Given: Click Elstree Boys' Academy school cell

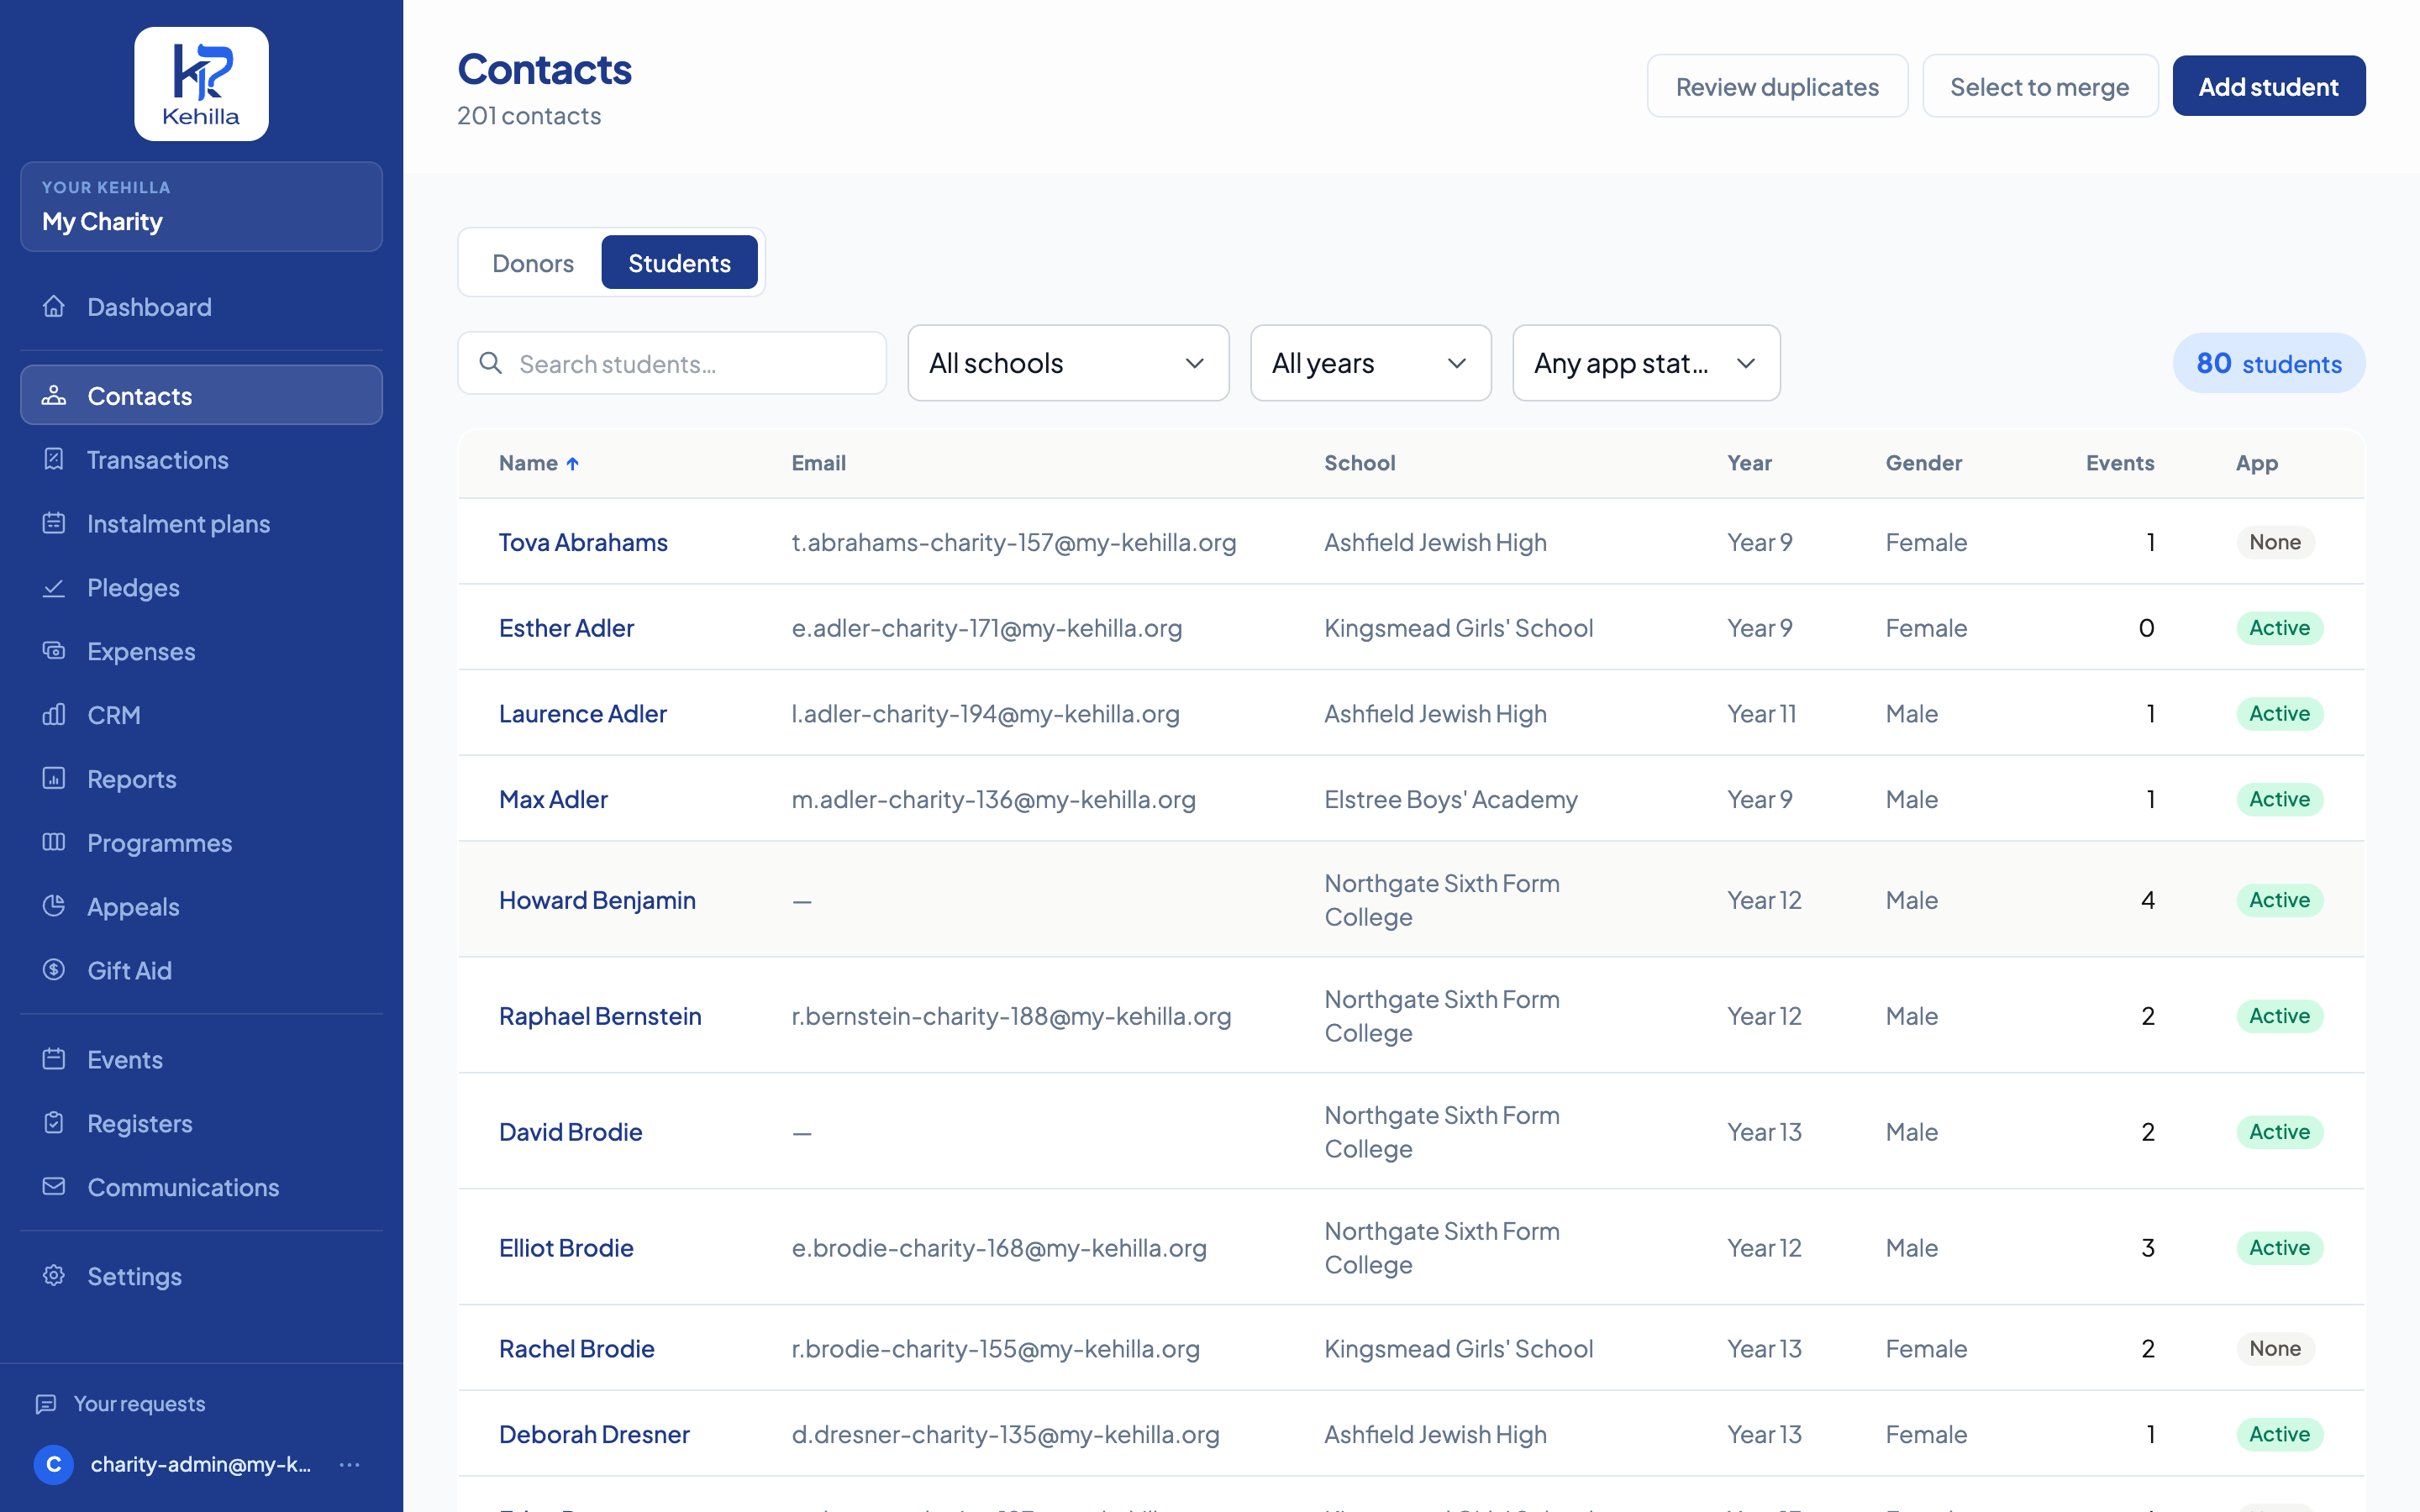Looking at the screenshot, I should (1451, 799).
